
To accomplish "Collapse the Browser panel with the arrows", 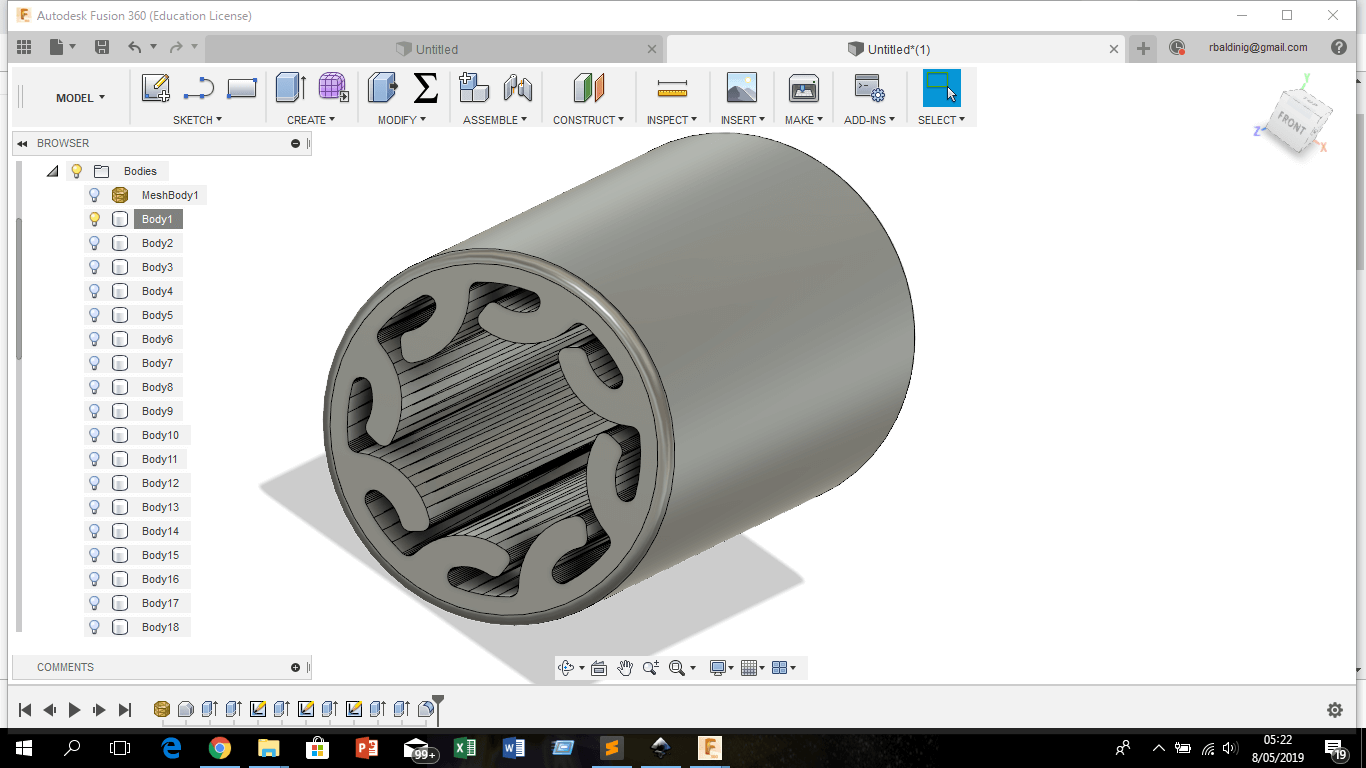I will click(22, 143).
